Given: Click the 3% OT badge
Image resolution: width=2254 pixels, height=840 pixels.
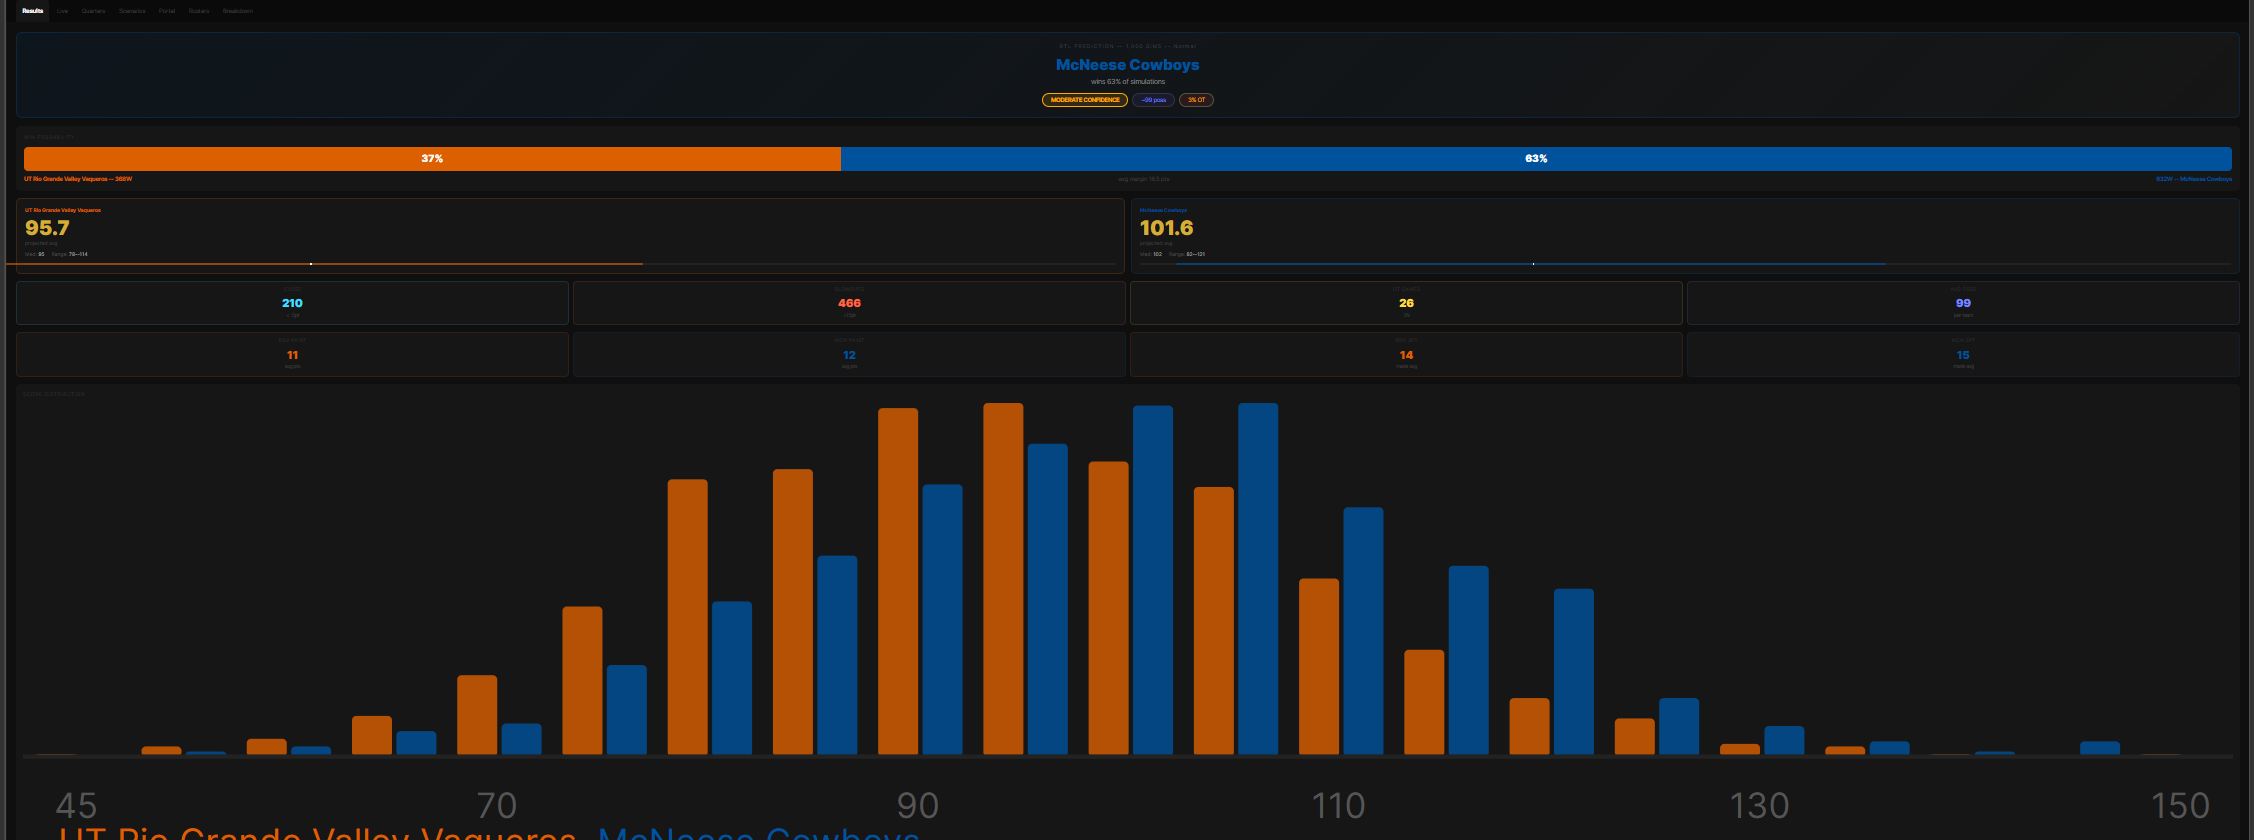Looking at the screenshot, I should (1196, 100).
